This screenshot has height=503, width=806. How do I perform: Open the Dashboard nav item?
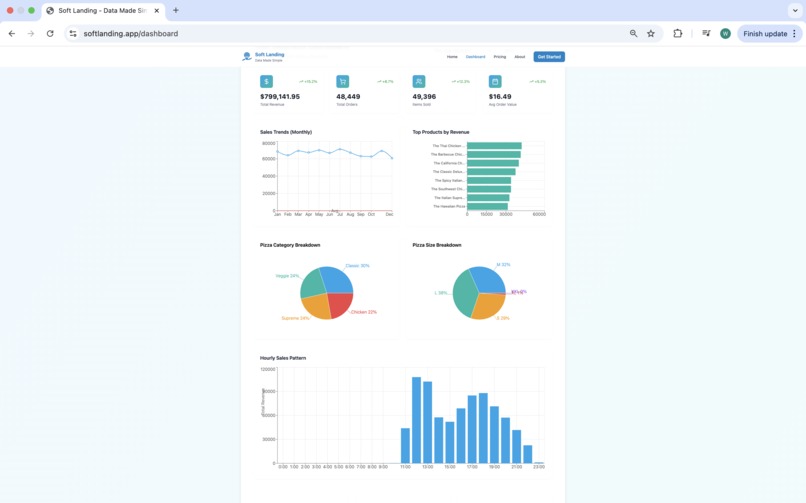(x=475, y=57)
